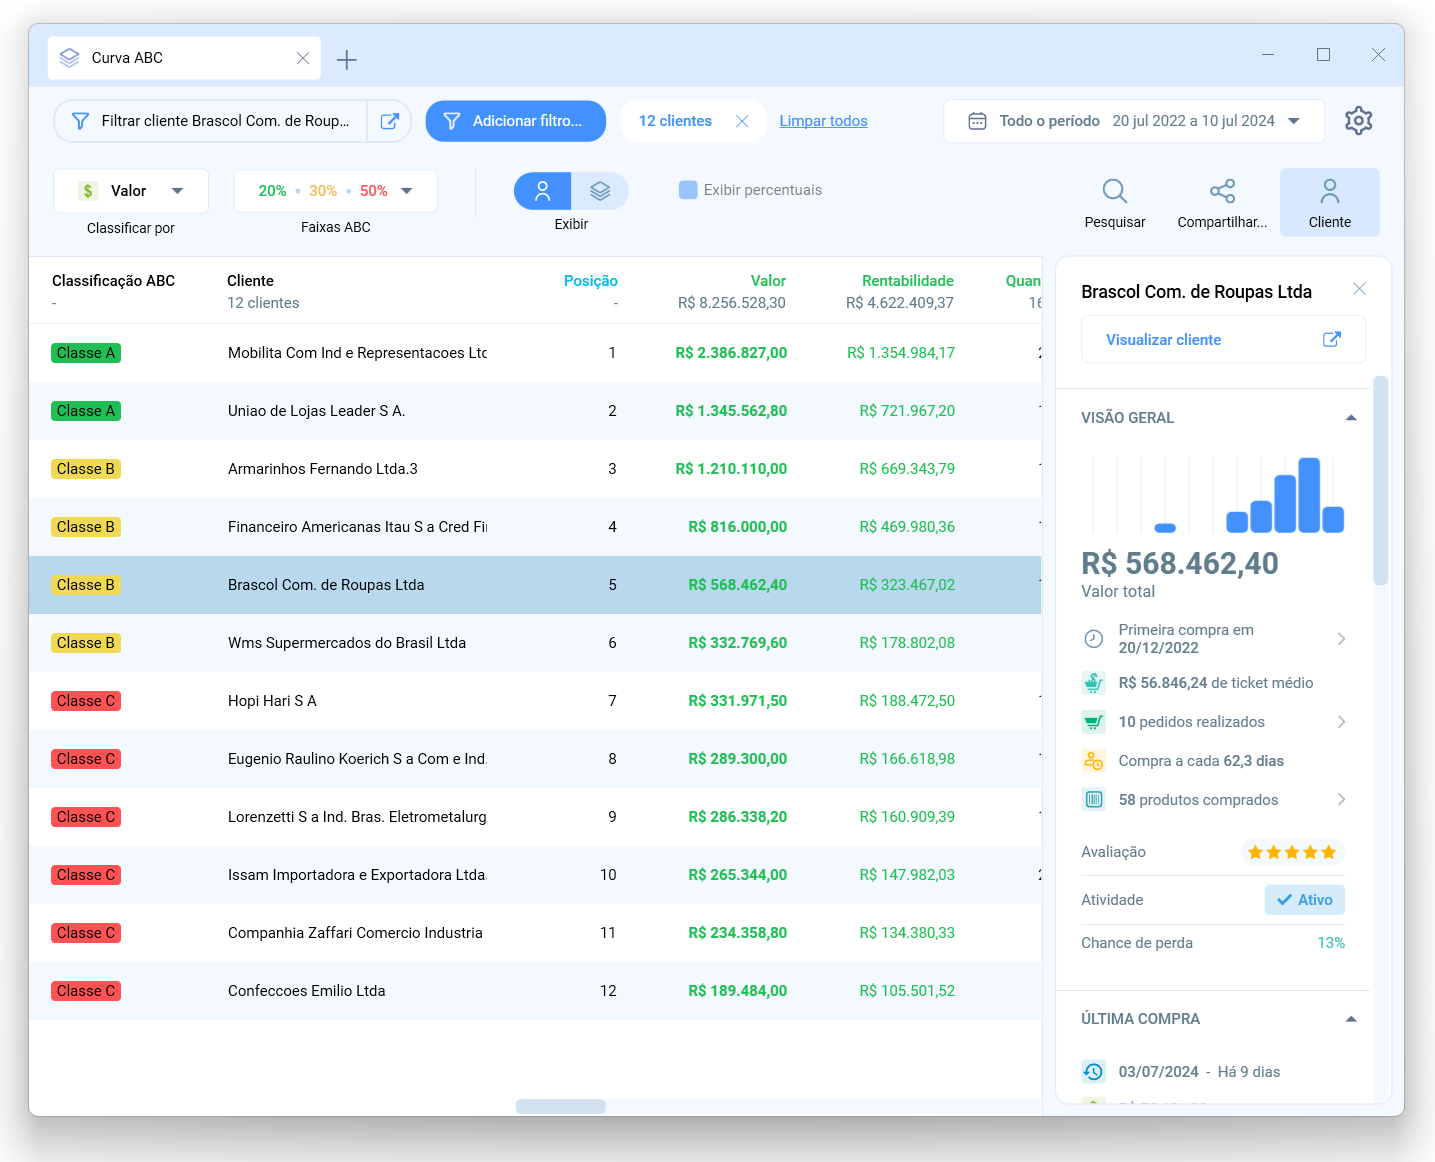Select the Mobilita Com Ind row
1435x1162 pixels.
point(535,353)
